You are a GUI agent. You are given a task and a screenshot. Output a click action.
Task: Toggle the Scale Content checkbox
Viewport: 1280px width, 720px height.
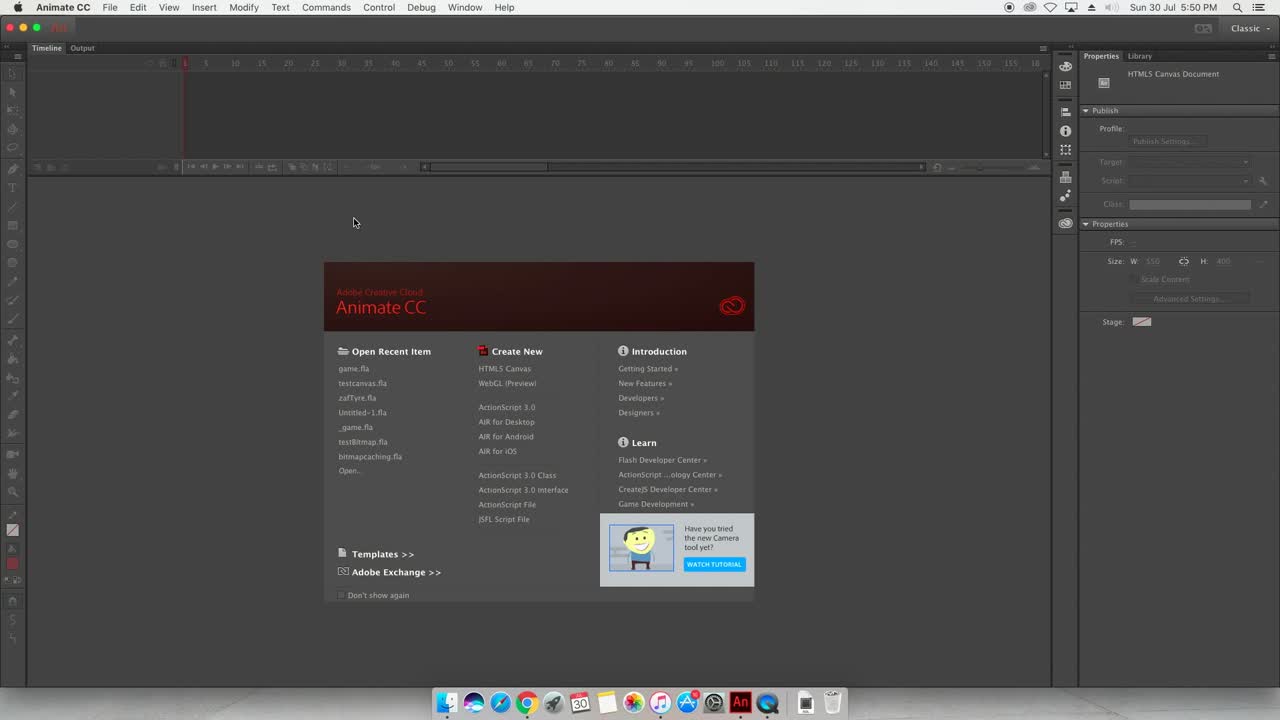(x=1133, y=279)
